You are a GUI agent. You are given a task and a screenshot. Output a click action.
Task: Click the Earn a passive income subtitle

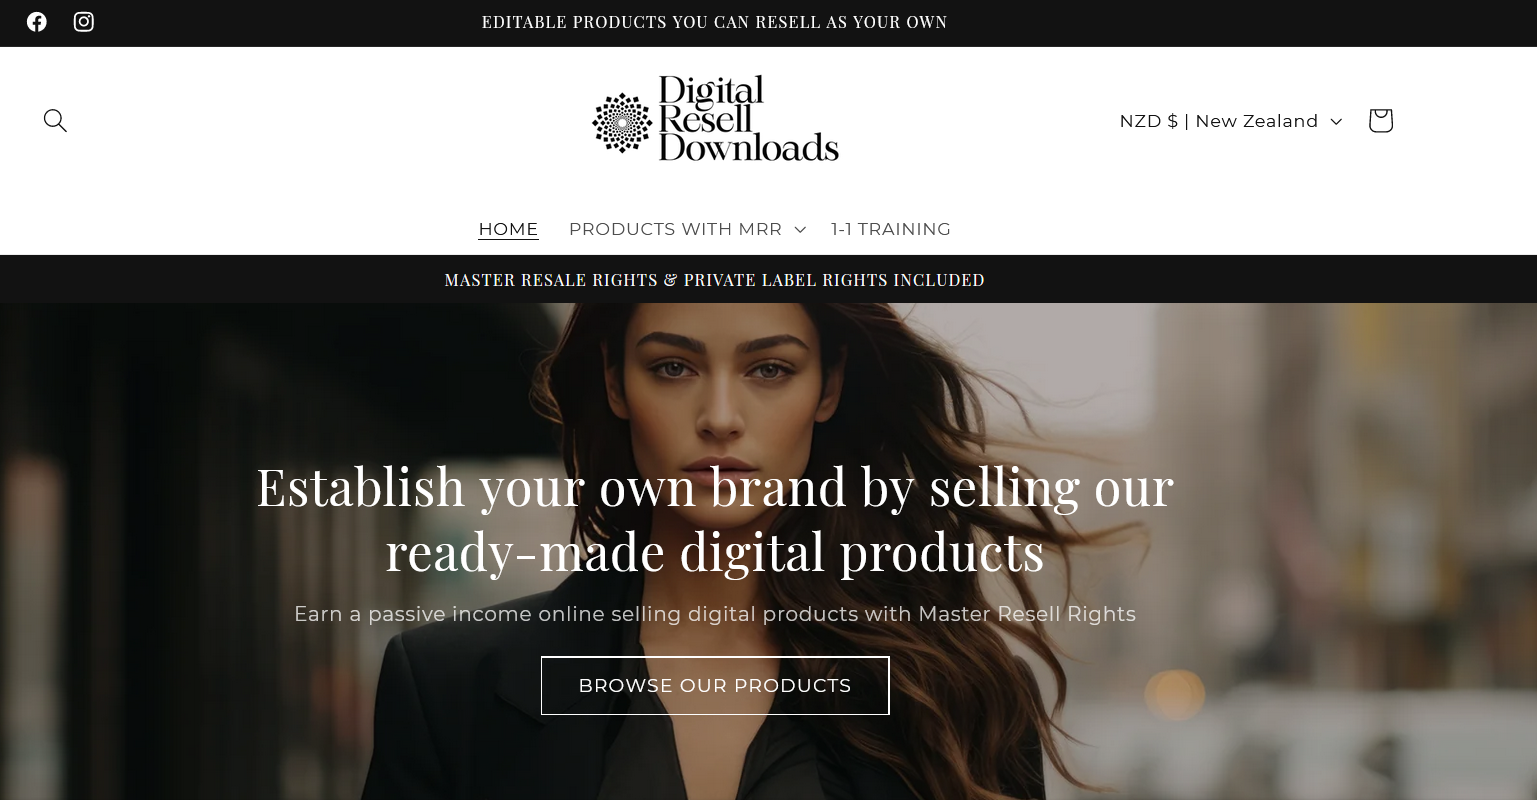715,614
